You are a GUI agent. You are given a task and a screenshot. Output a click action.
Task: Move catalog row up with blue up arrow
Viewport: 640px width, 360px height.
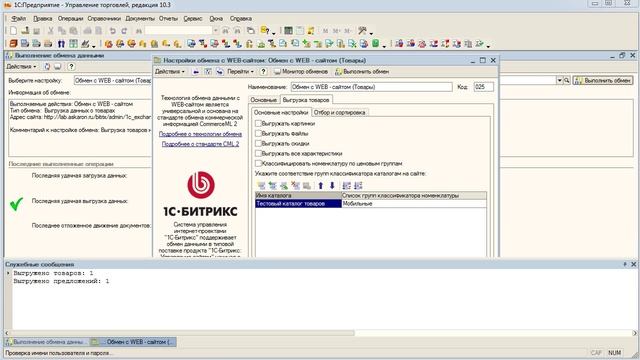point(321,186)
